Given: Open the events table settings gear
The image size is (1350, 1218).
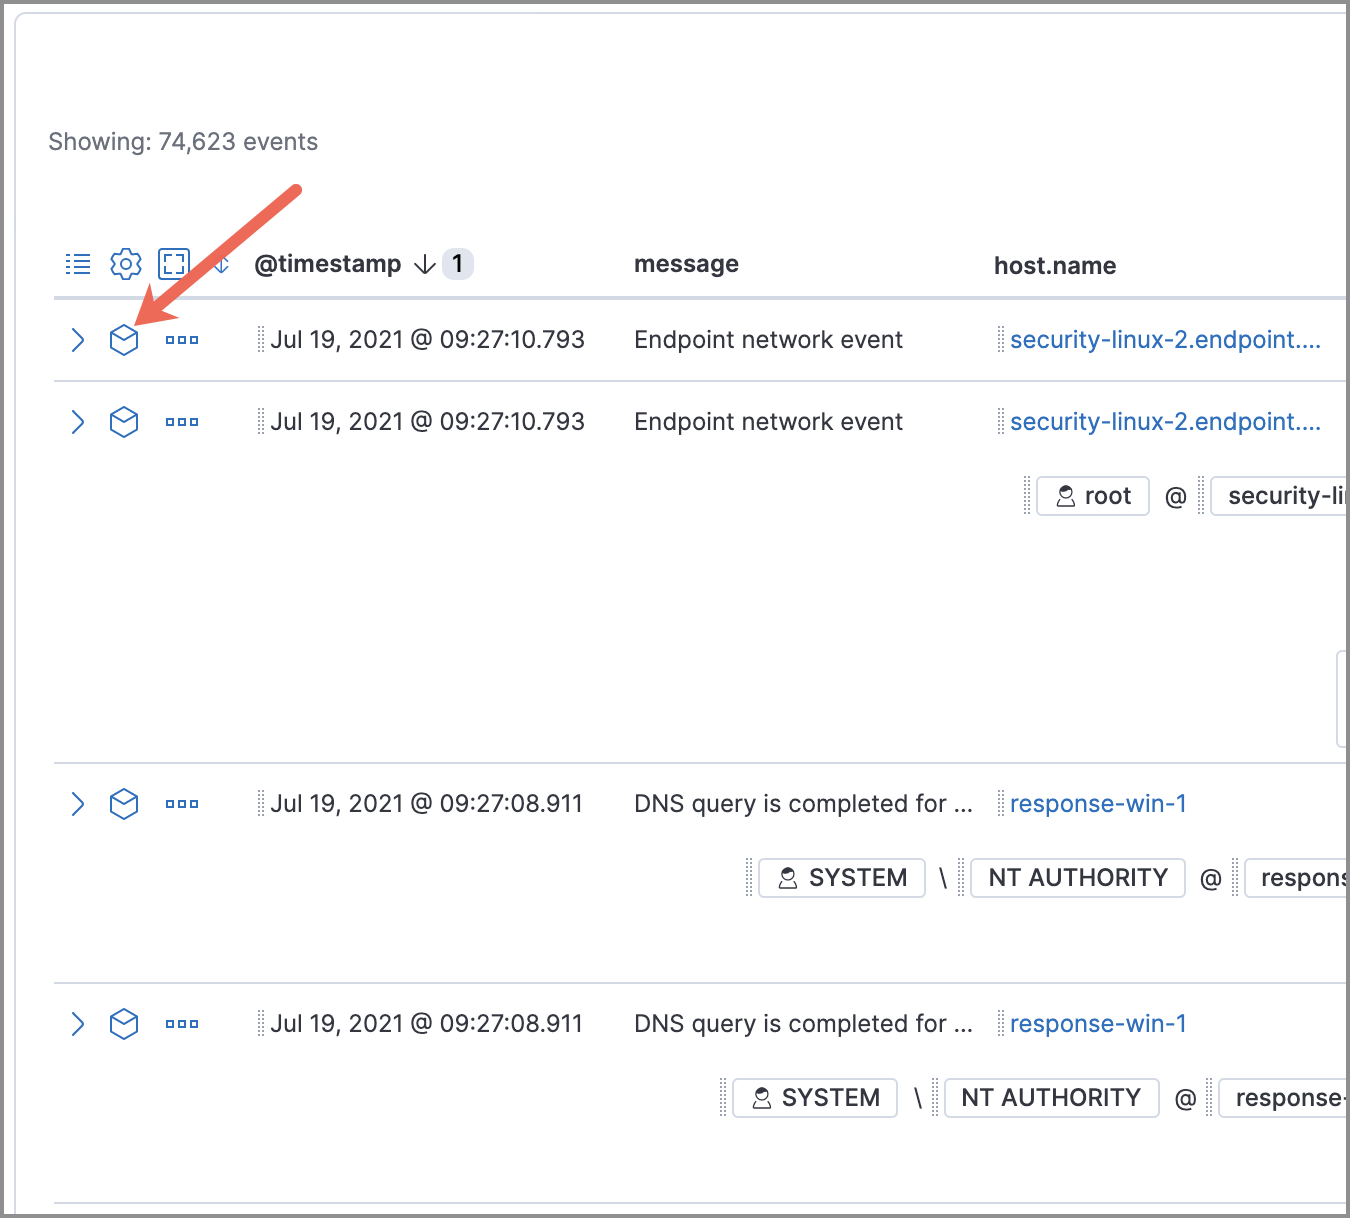Looking at the screenshot, I should point(125,263).
